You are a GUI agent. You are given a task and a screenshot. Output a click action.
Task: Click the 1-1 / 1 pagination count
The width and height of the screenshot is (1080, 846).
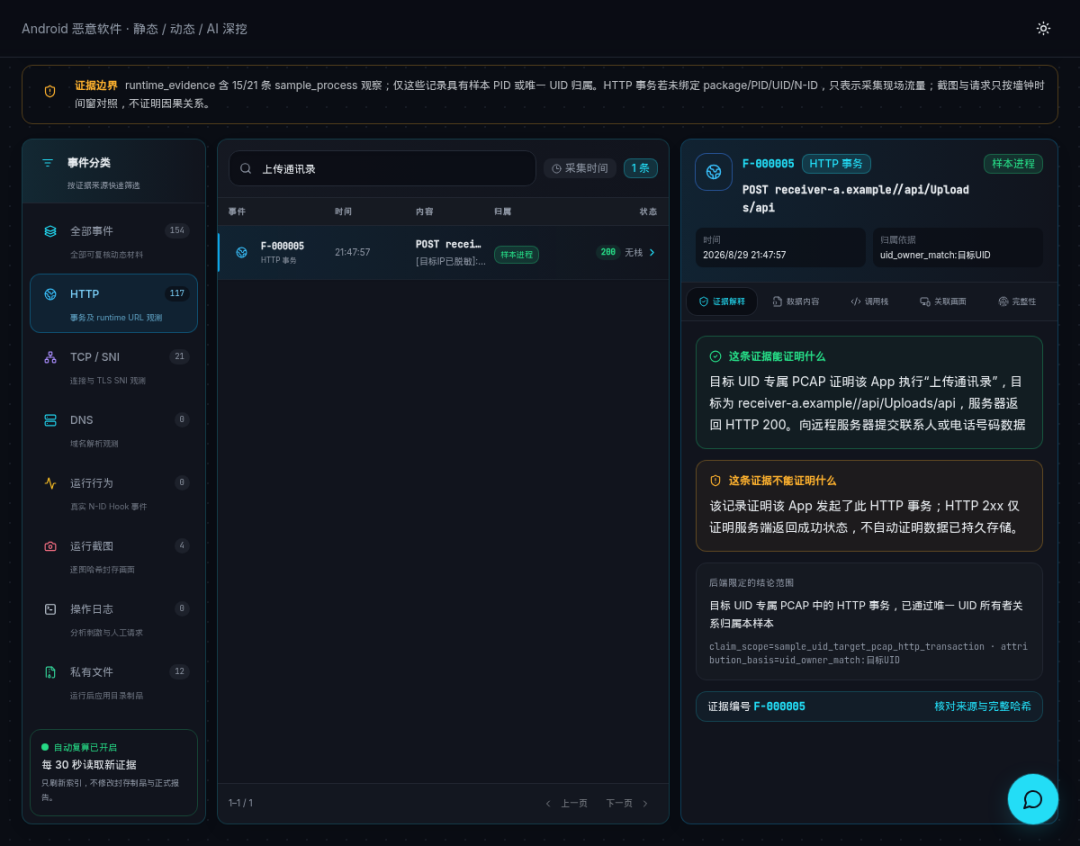[x=240, y=803]
